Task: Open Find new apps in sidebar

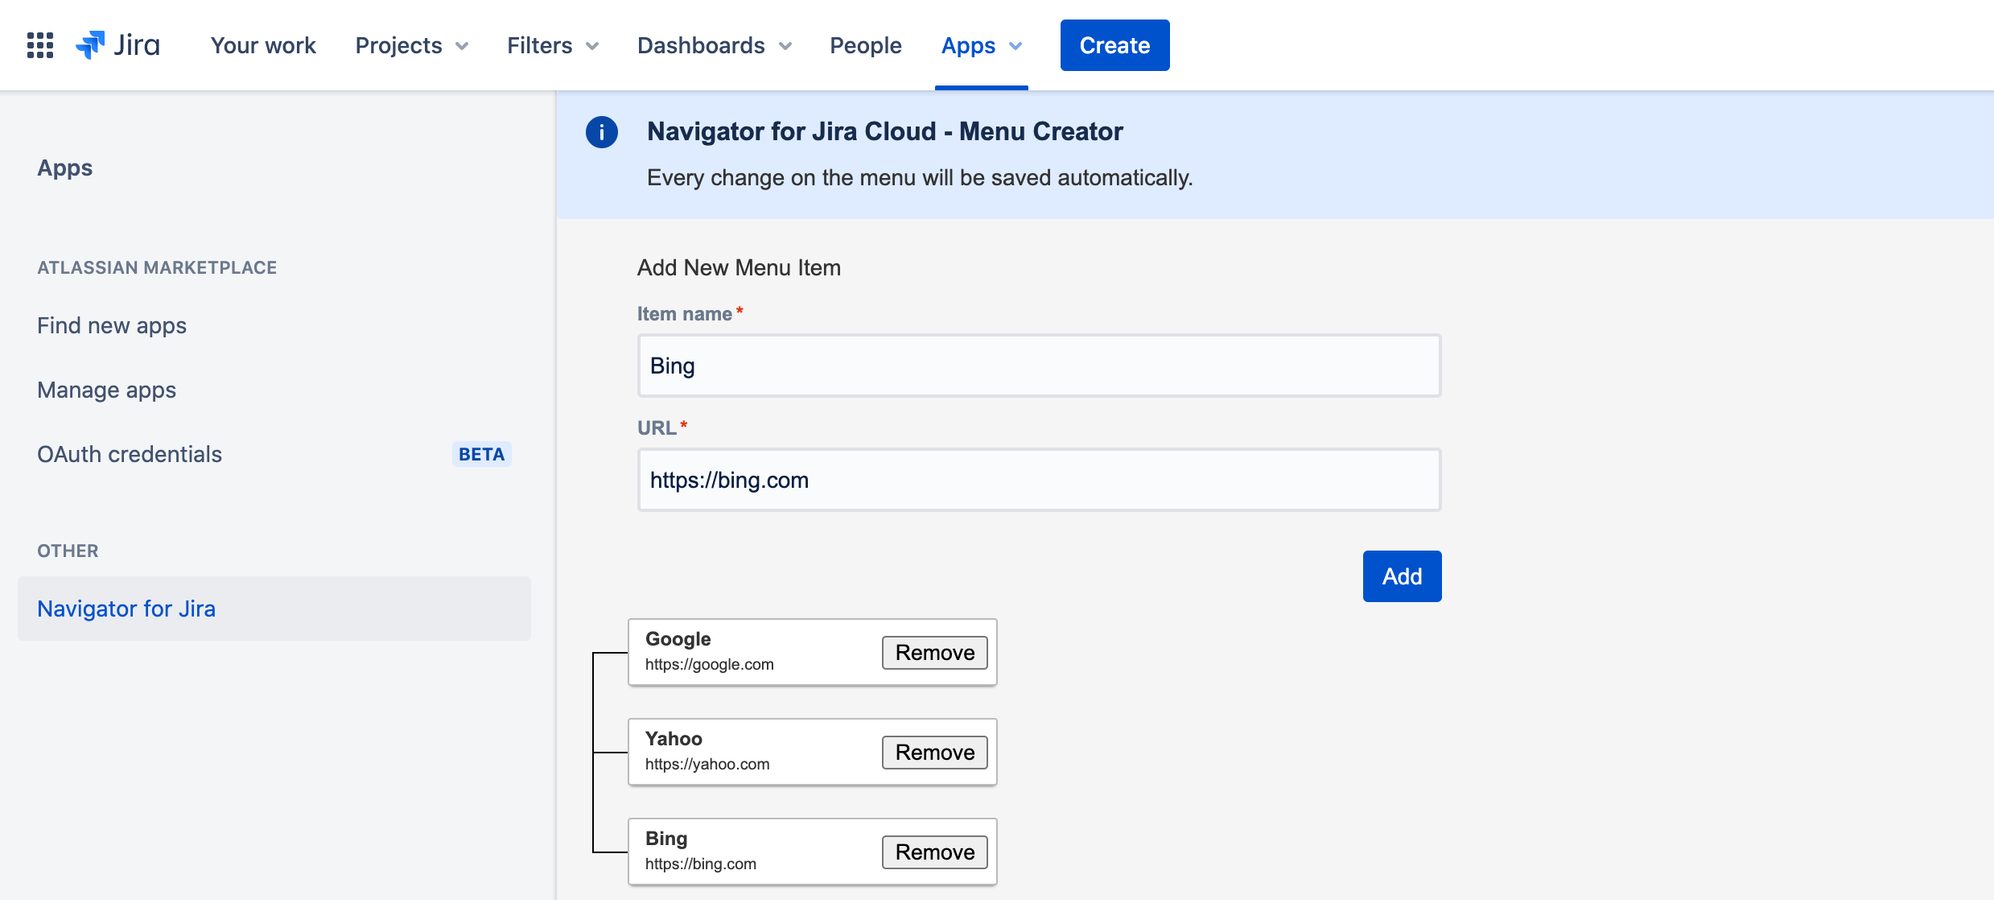Action: pyautogui.click(x=112, y=326)
